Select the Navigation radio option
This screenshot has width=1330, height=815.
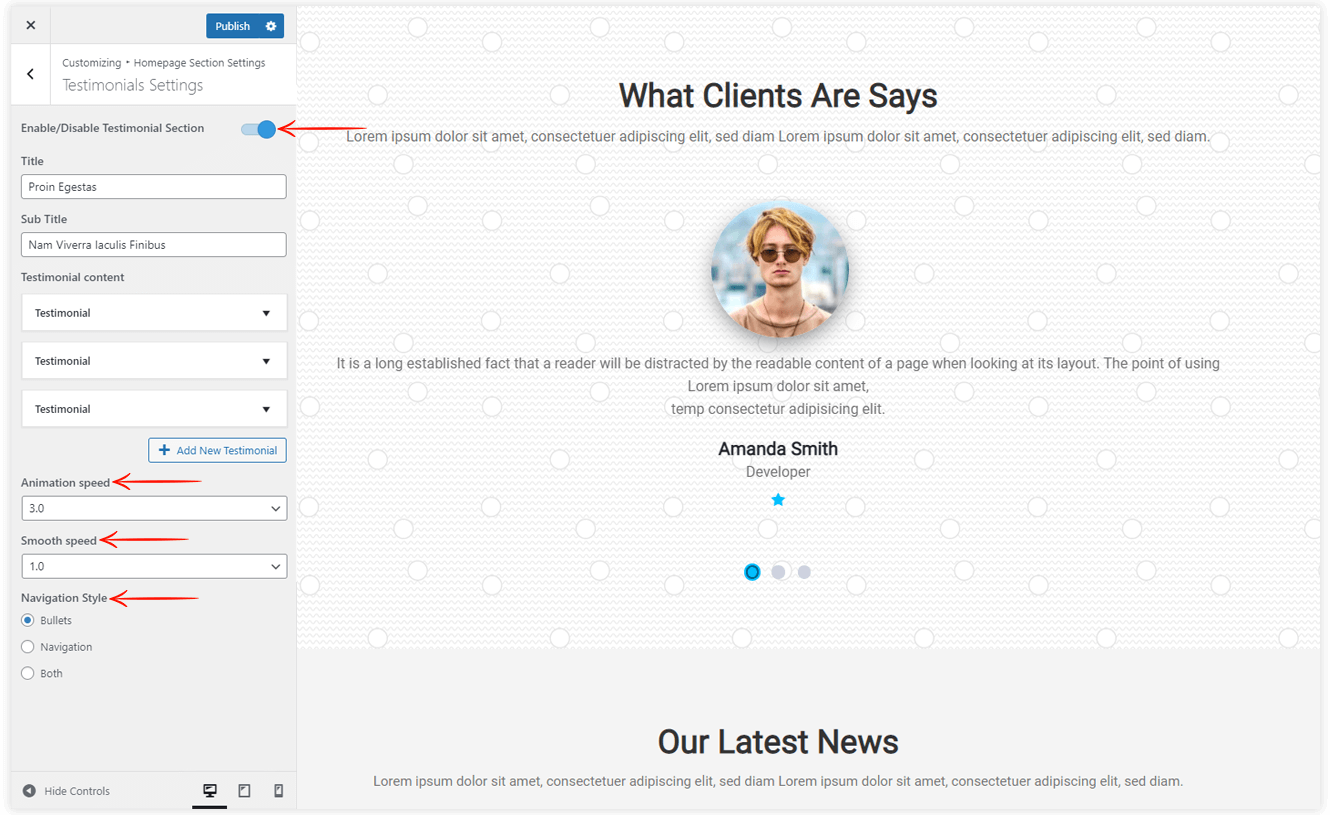[28, 647]
